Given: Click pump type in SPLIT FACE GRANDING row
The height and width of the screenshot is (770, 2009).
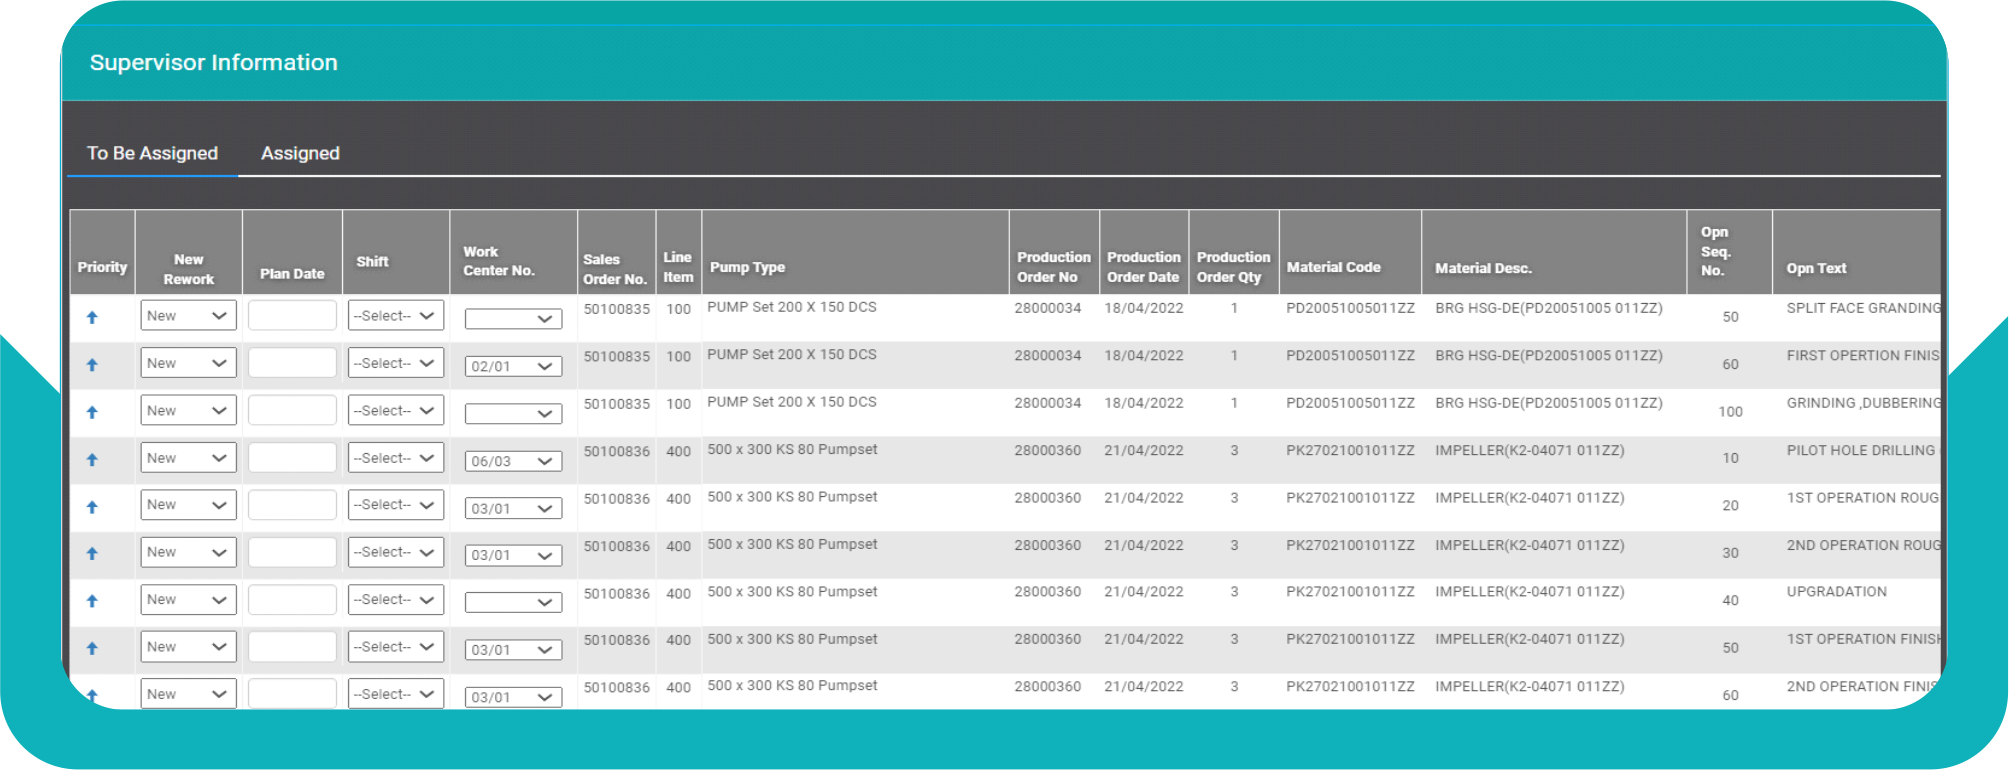Looking at the screenshot, I should point(792,307).
